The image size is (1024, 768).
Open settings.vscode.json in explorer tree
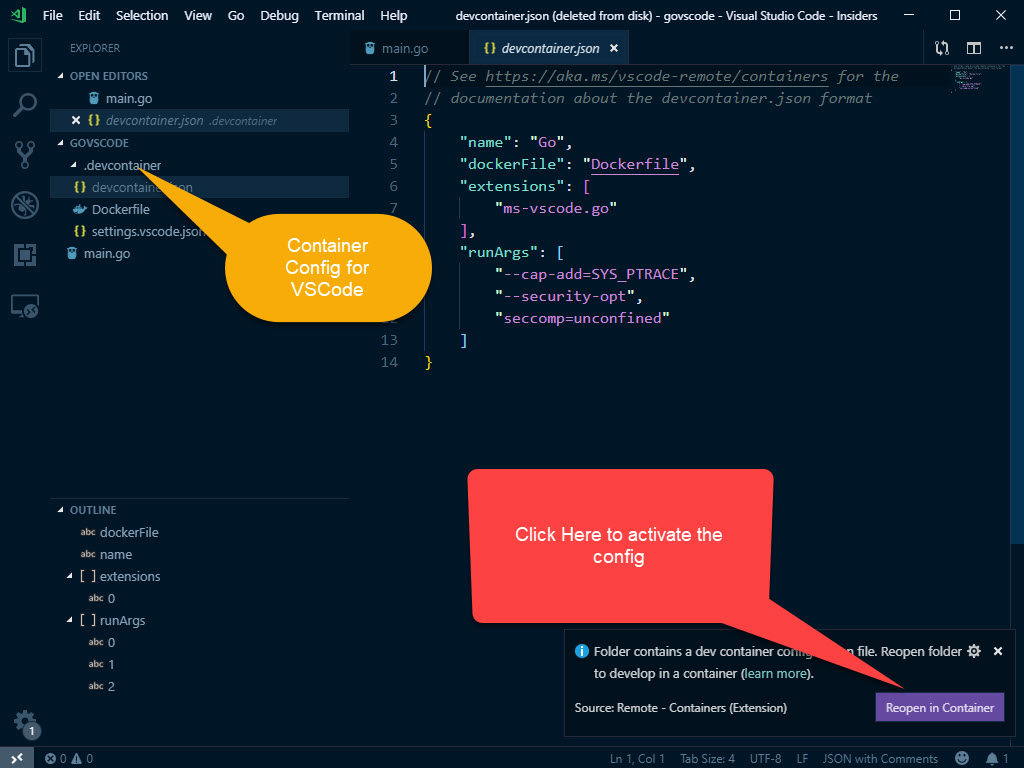199,231
